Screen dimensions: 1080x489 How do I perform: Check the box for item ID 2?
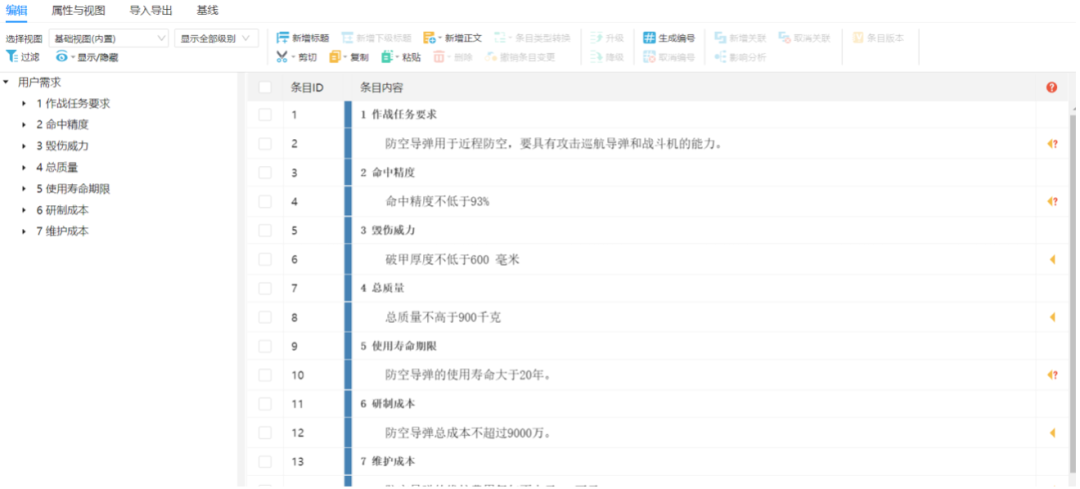coord(265,144)
